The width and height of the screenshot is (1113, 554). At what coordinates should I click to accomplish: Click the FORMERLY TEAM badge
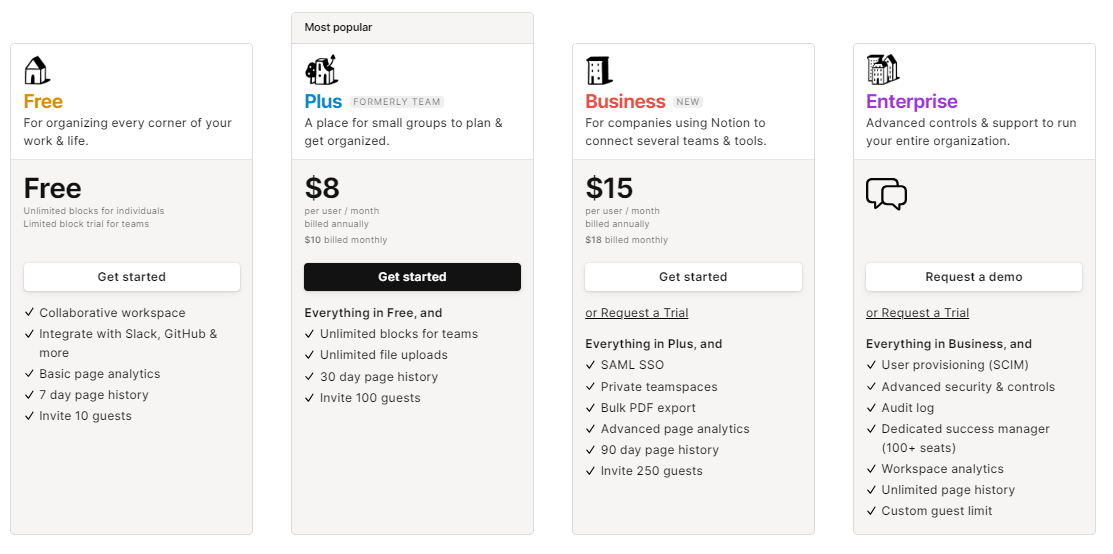(x=397, y=102)
